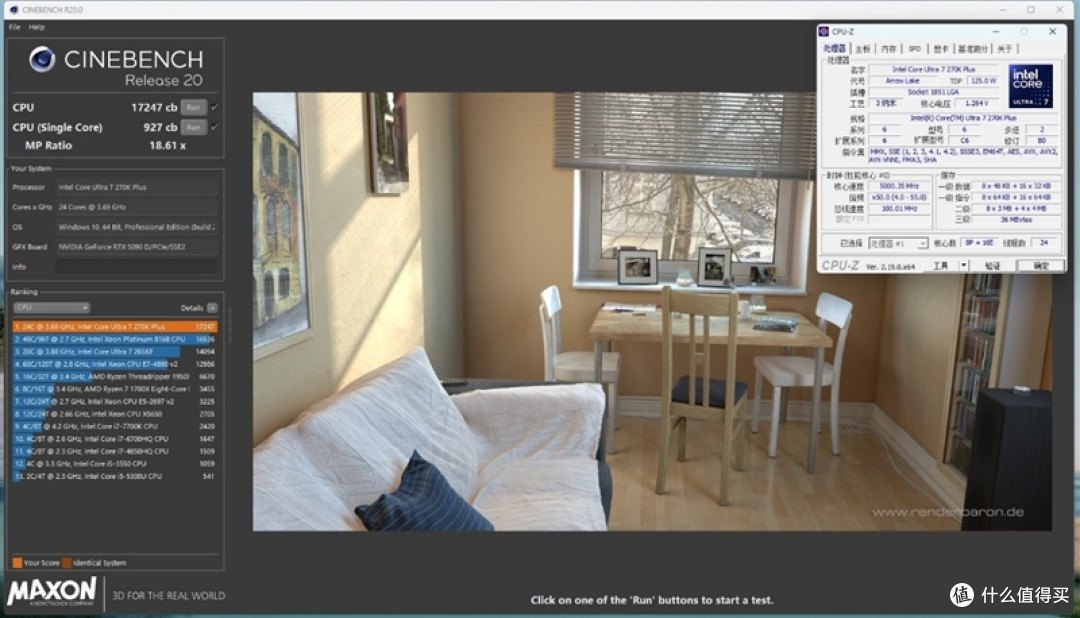Open the processor selection dropdown in CPU-Z
Viewport: 1080px width, 618px height.
point(898,243)
